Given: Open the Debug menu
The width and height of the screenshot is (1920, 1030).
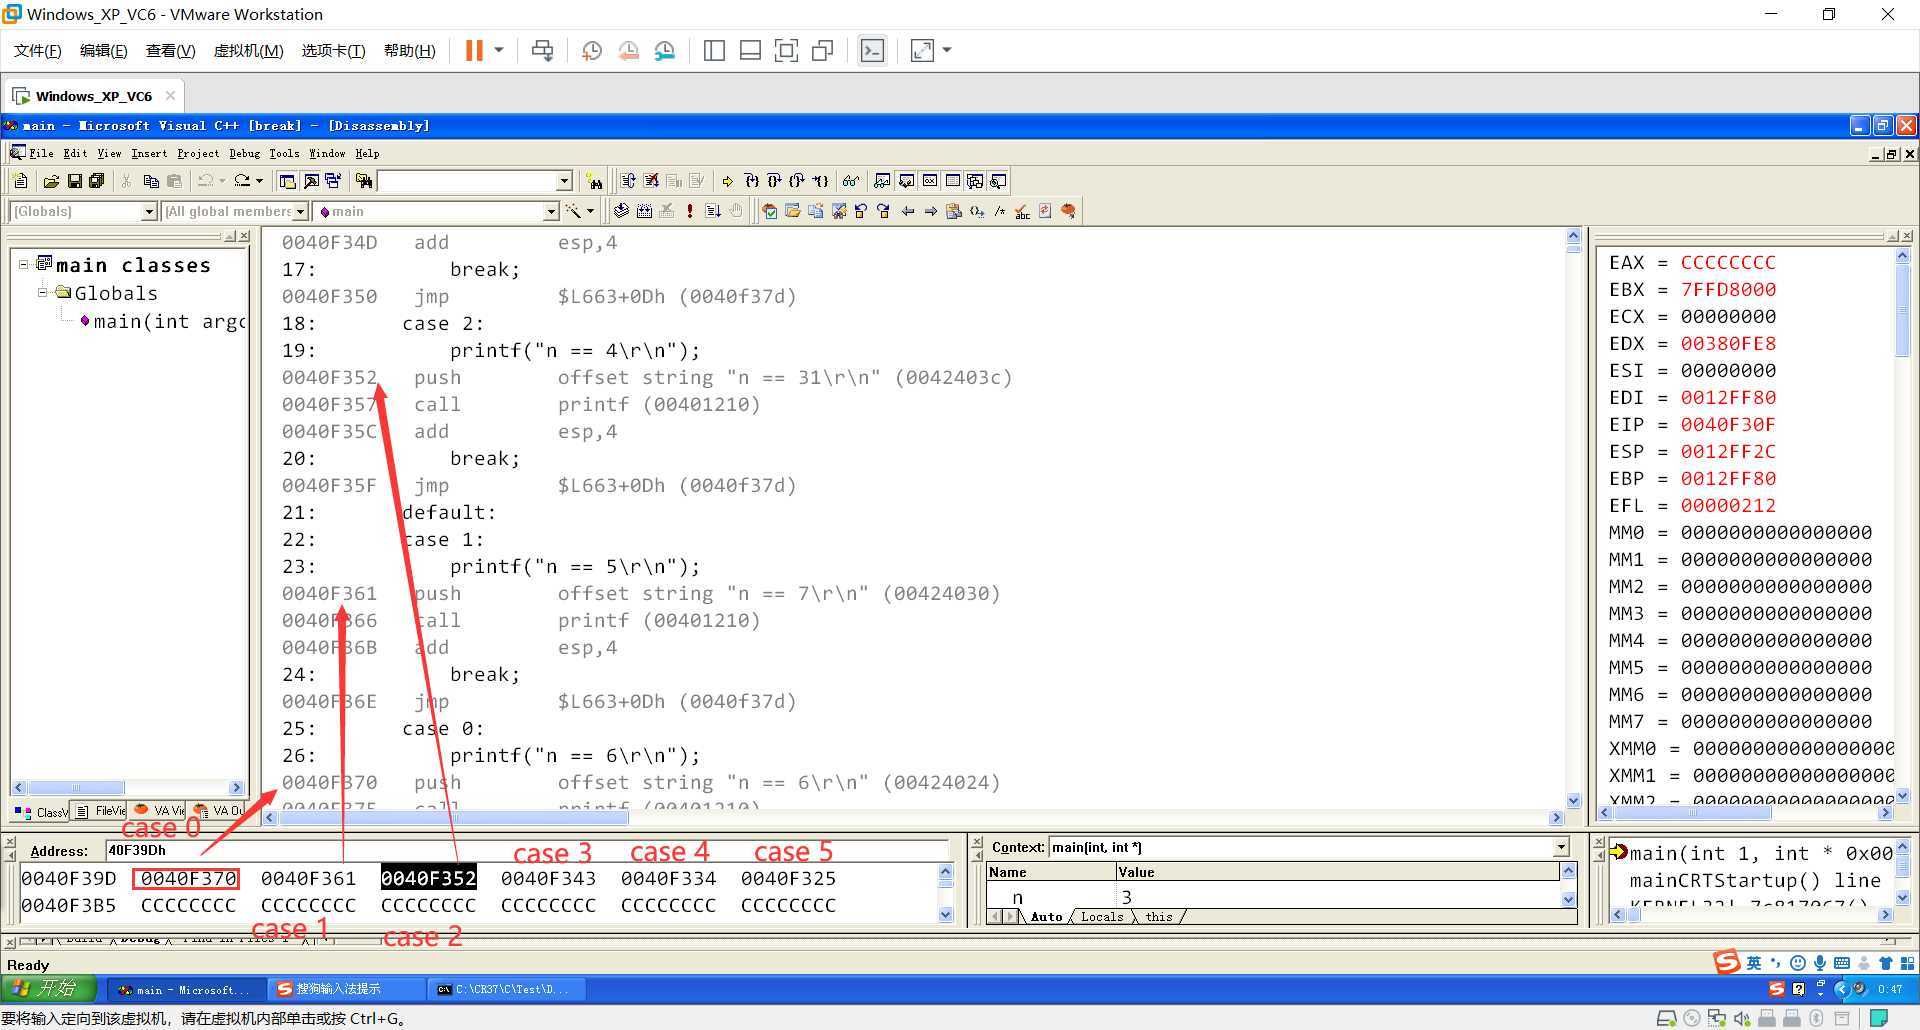Looking at the screenshot, I should [x=244, y=153].
